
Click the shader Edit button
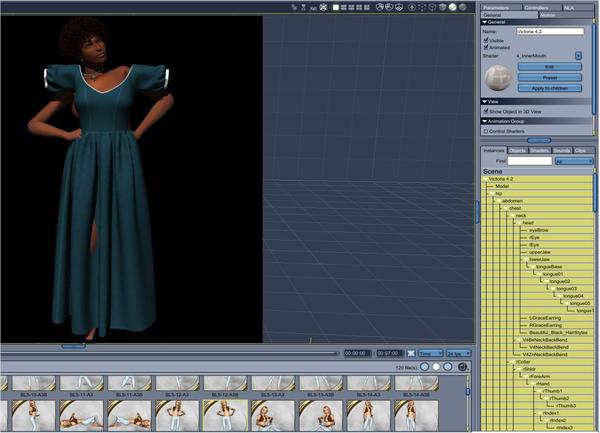pos(548,66)
